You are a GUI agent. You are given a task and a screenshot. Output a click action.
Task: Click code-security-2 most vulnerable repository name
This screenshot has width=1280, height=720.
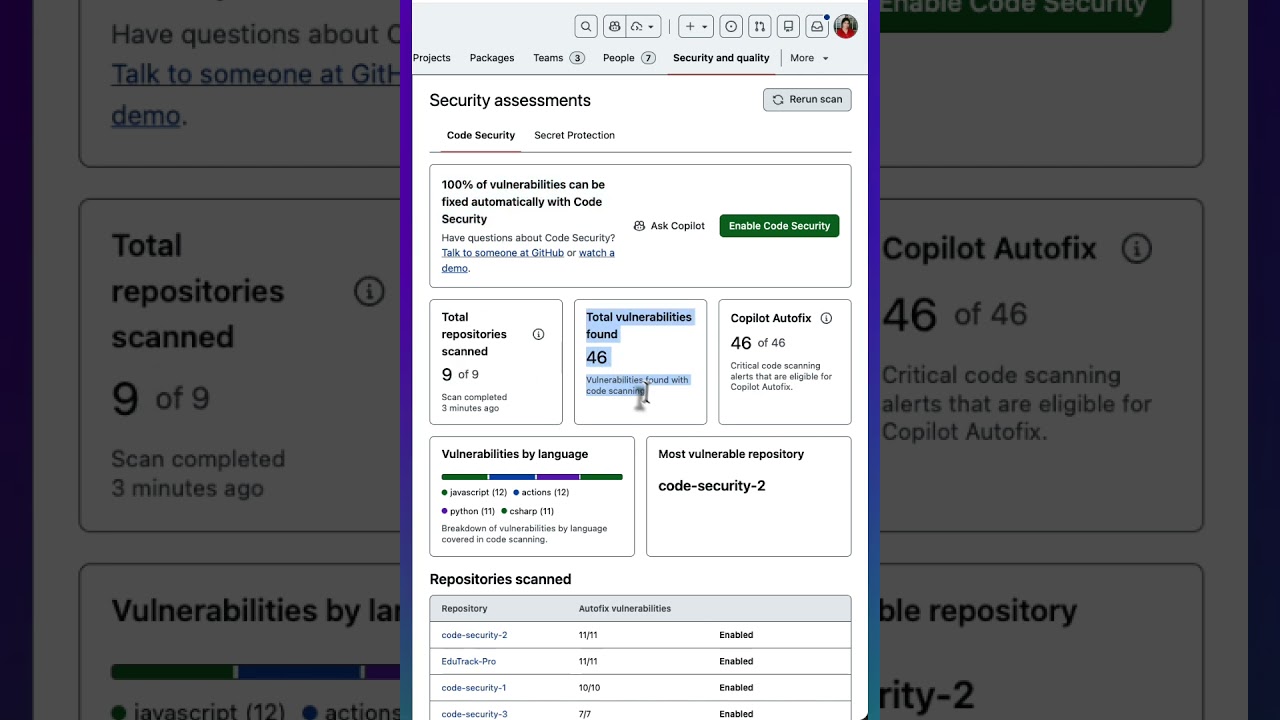(712, 486)
